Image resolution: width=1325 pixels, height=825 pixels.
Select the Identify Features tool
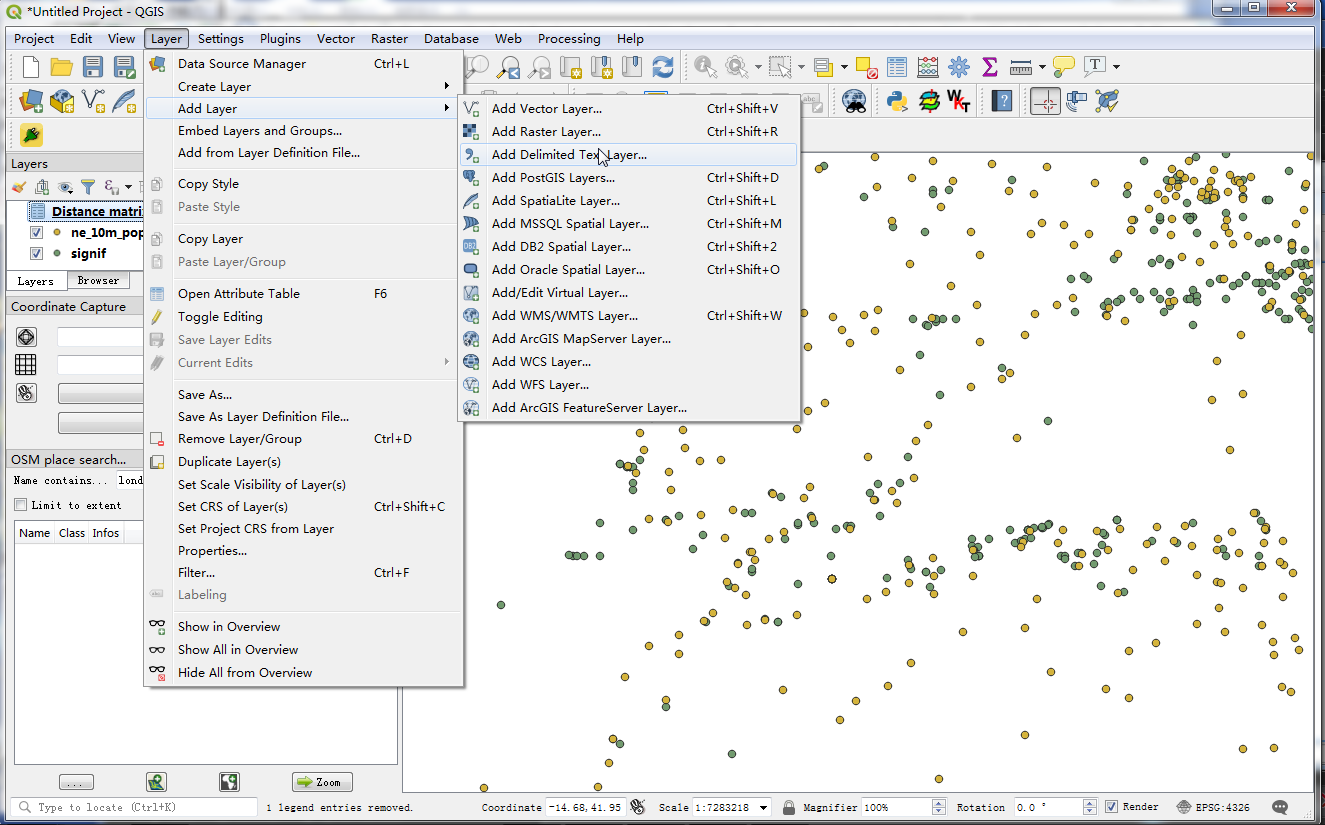coord(705,67)
